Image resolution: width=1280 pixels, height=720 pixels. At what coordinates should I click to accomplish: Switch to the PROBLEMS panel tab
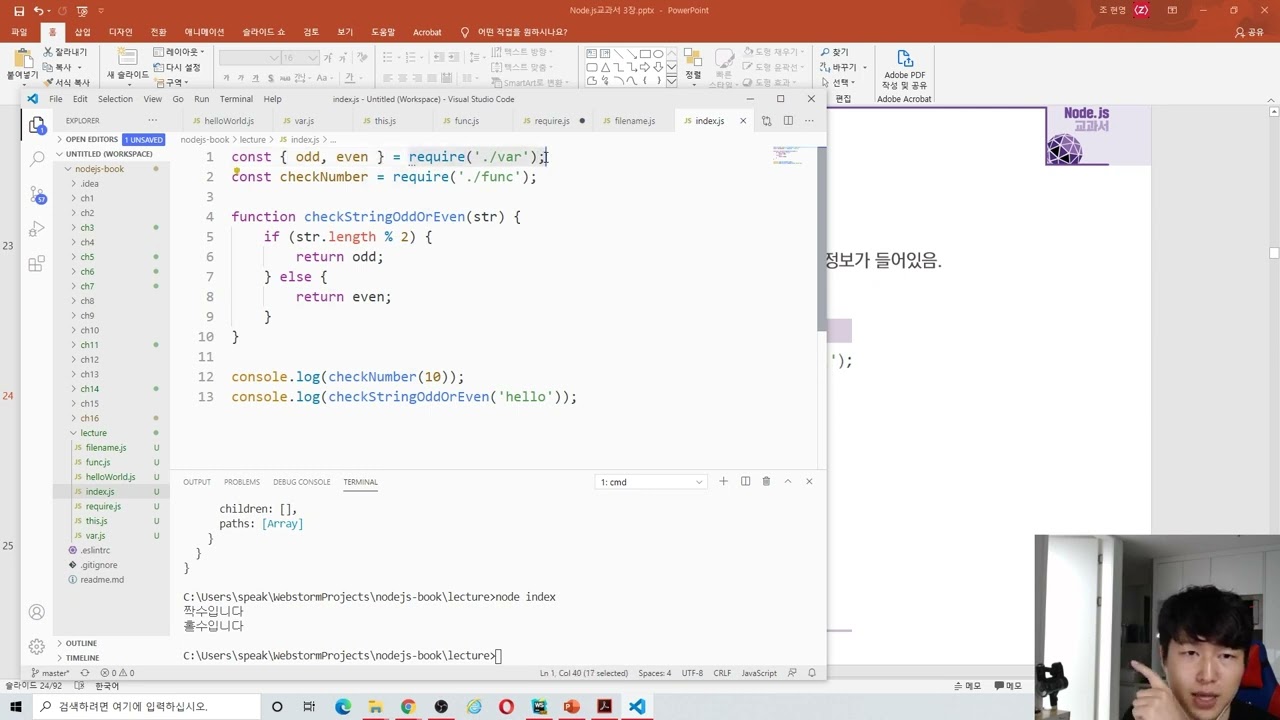click(242, 482)
